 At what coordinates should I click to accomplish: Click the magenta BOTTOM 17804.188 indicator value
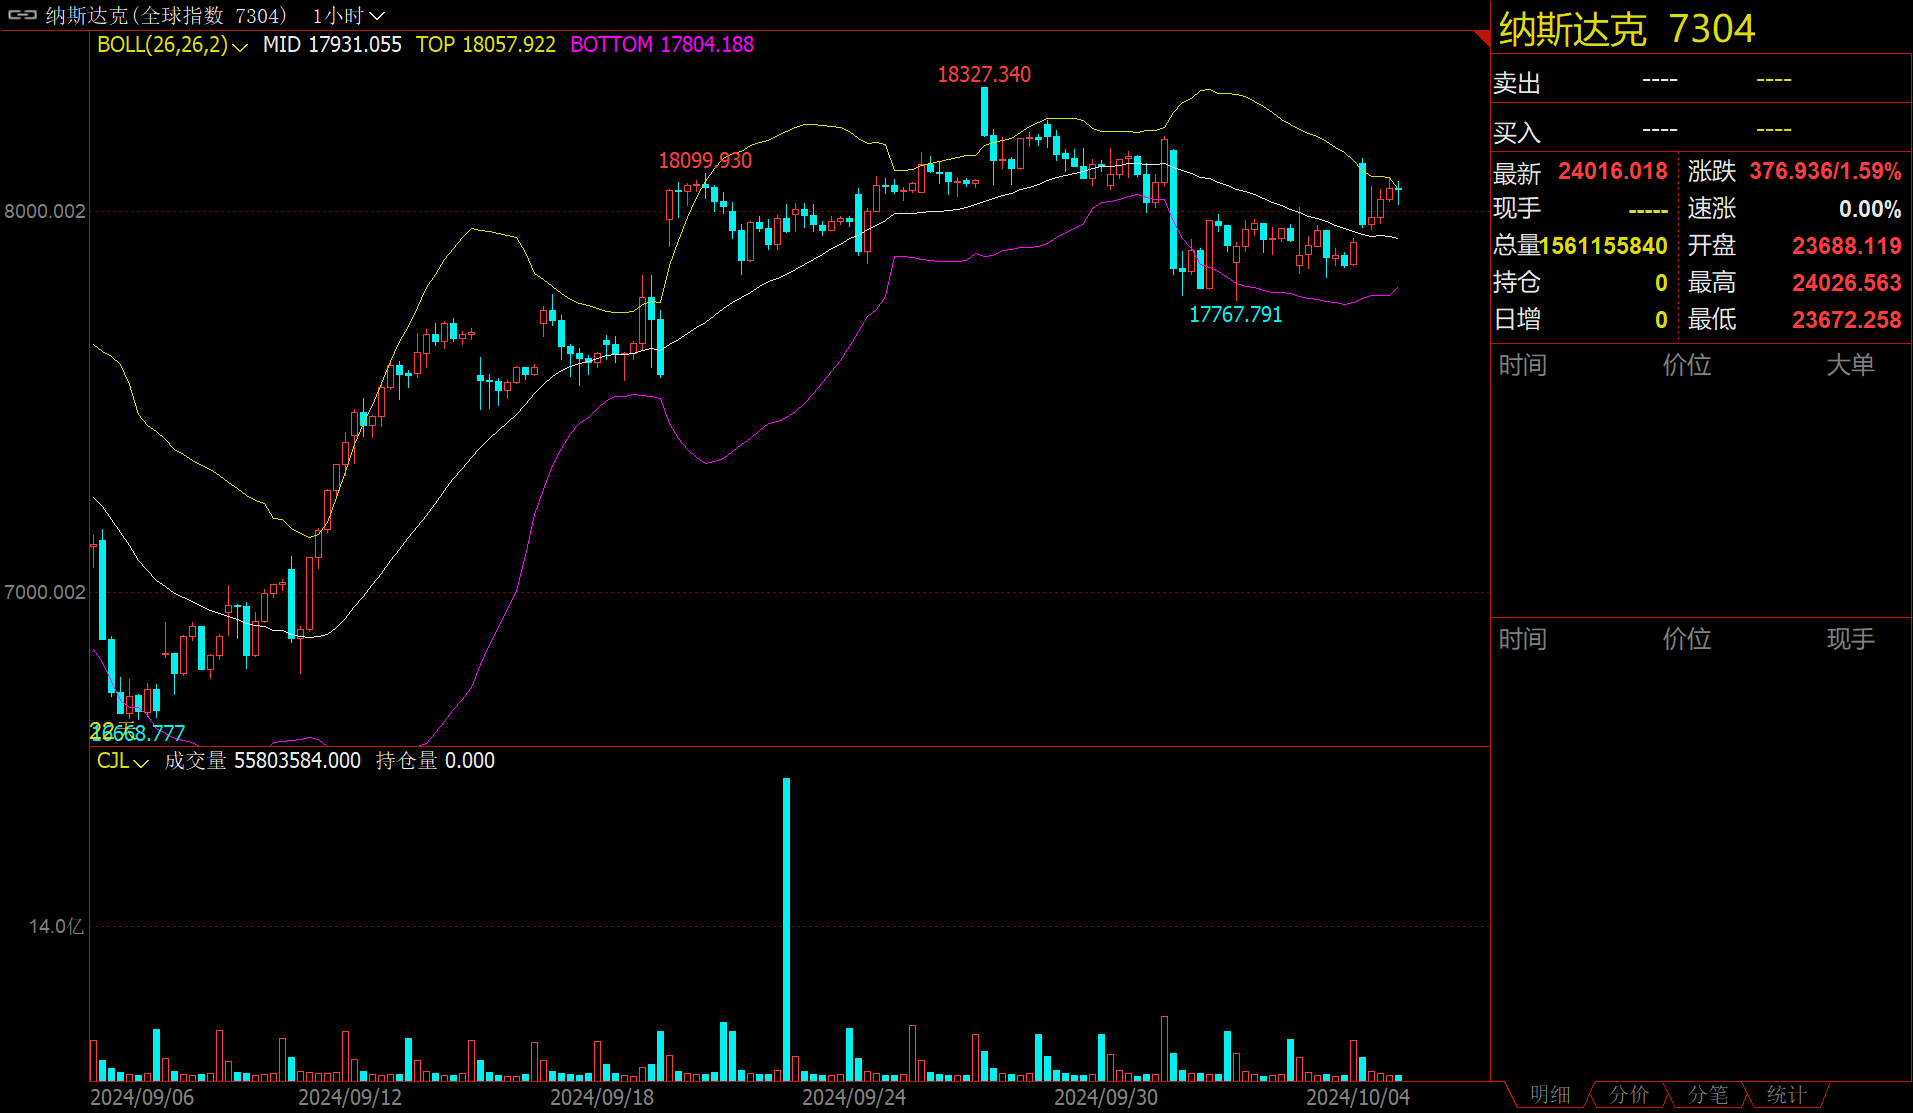tap(661, 45)
